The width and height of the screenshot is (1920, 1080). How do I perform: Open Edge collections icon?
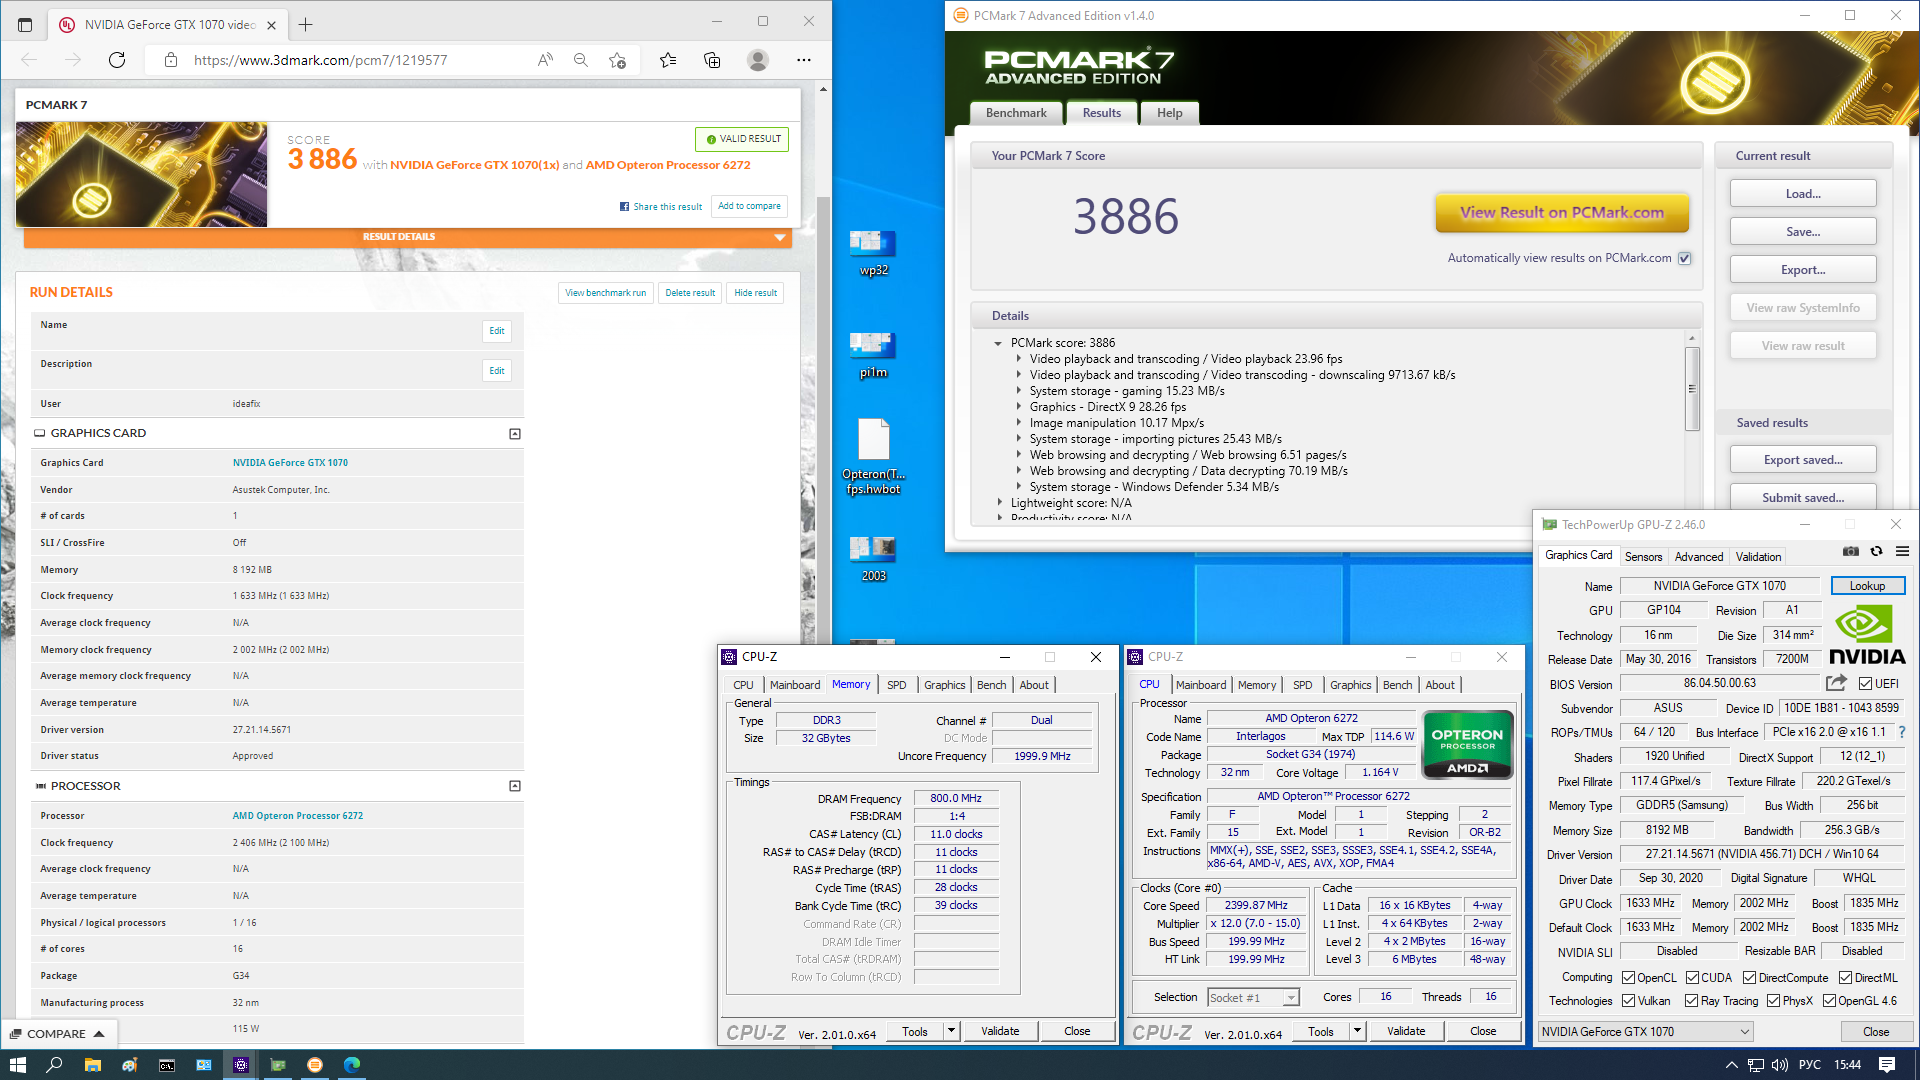712,60
